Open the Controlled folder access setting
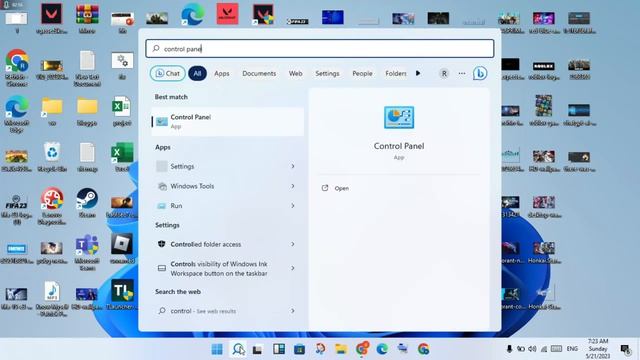 pos(227,244)
